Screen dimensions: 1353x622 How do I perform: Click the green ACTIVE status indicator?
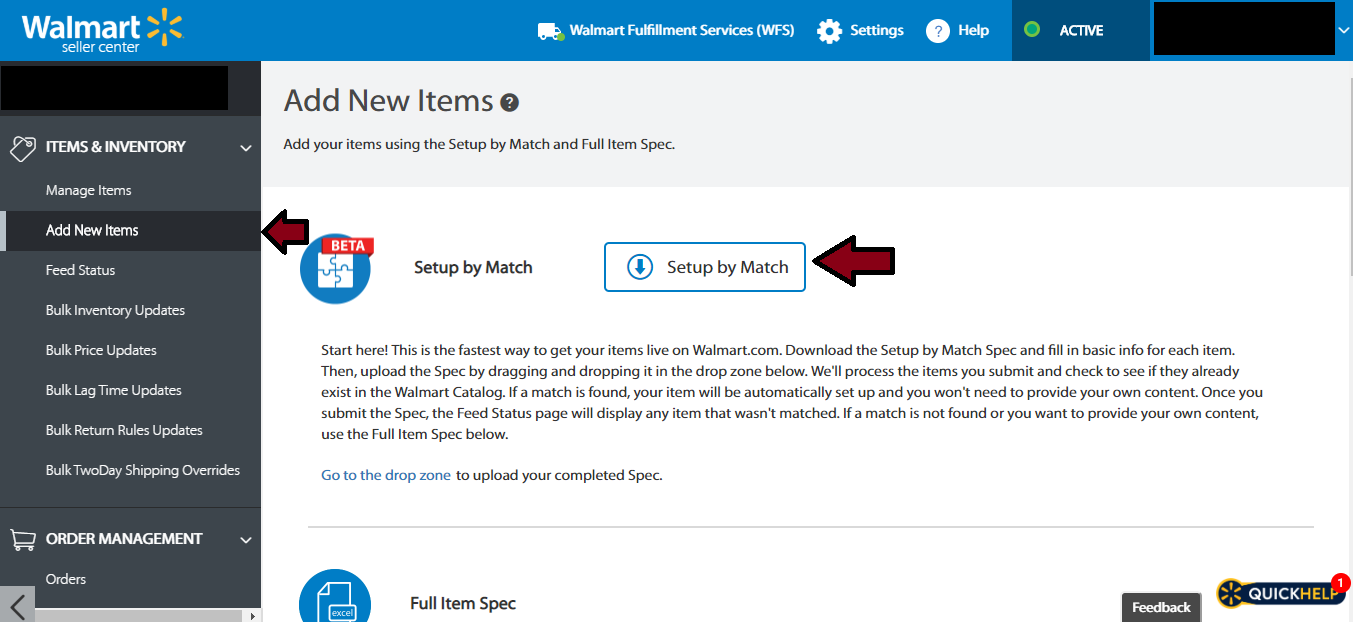pos(1032,30)
